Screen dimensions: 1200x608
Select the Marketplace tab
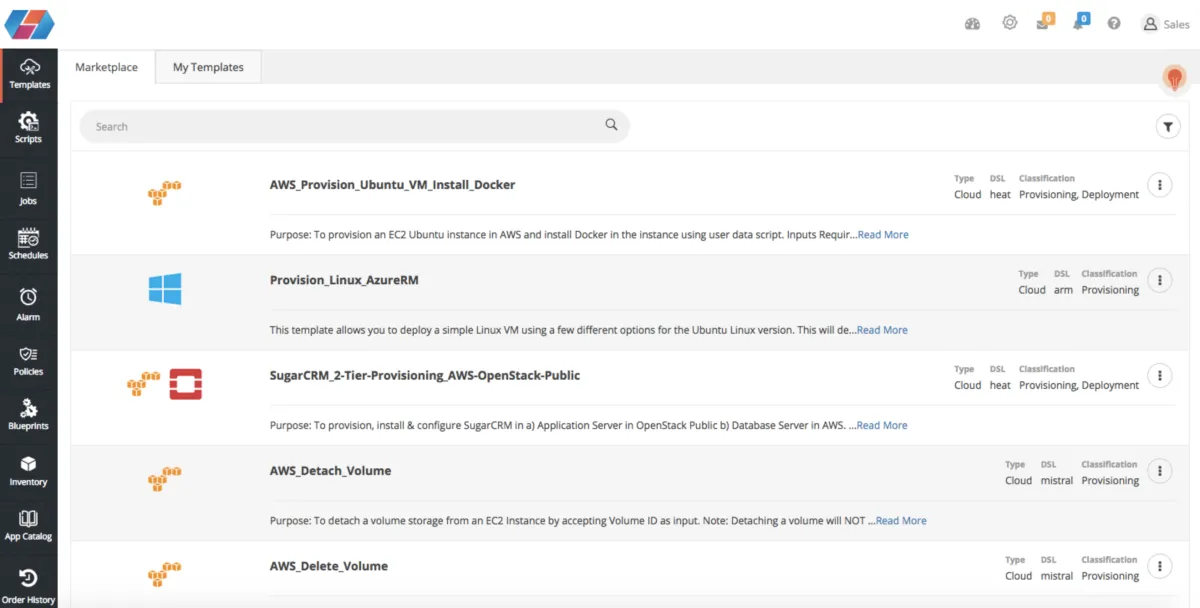(106, 67)
